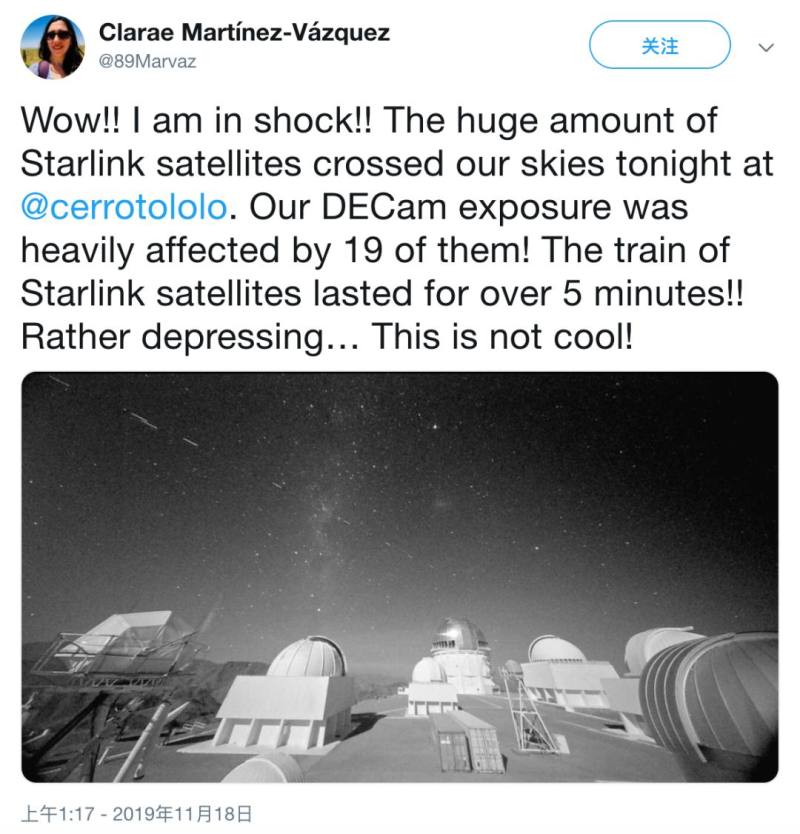Open the @cerrotololo mention link
This screenshot has width=800, height=834.
click(x=124, y=207)
